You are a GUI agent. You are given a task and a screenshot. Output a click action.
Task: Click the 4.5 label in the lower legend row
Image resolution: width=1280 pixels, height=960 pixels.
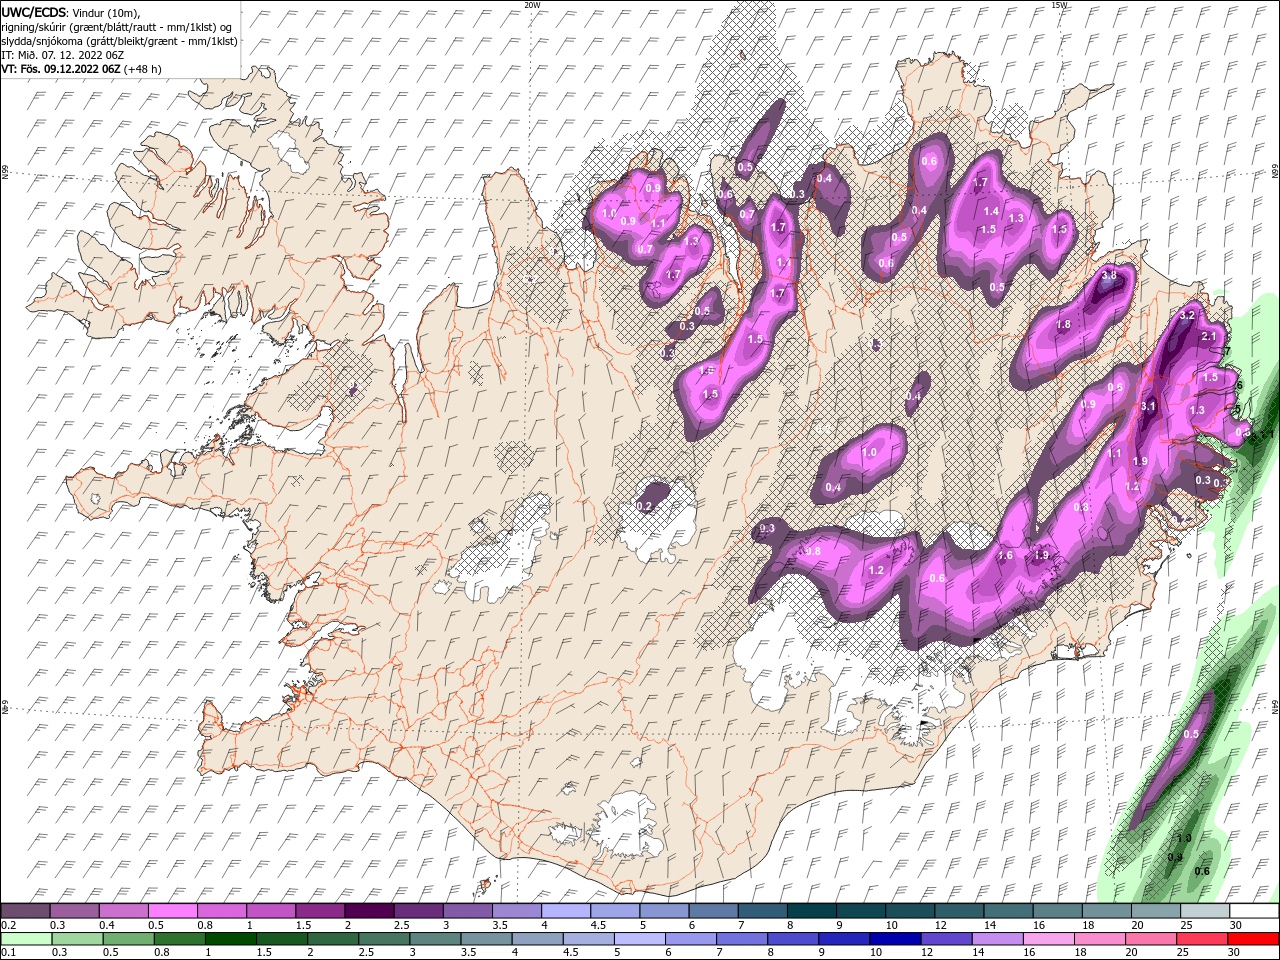tap(571, 953)
